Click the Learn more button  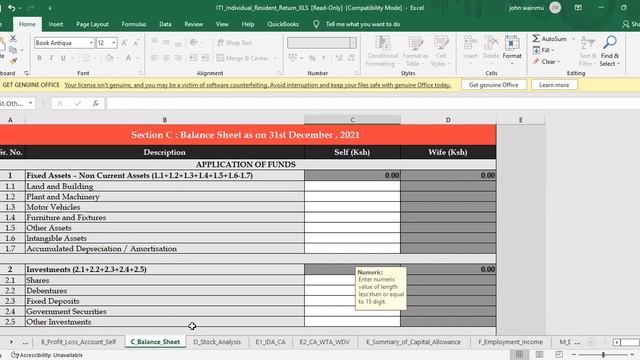point(554,85)
